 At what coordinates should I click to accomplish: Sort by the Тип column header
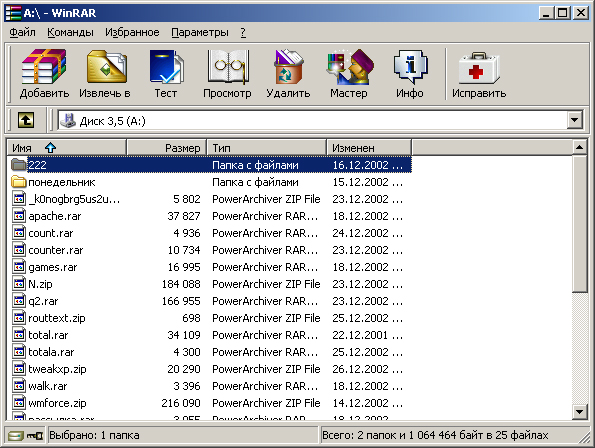click(x=267, y=148)
